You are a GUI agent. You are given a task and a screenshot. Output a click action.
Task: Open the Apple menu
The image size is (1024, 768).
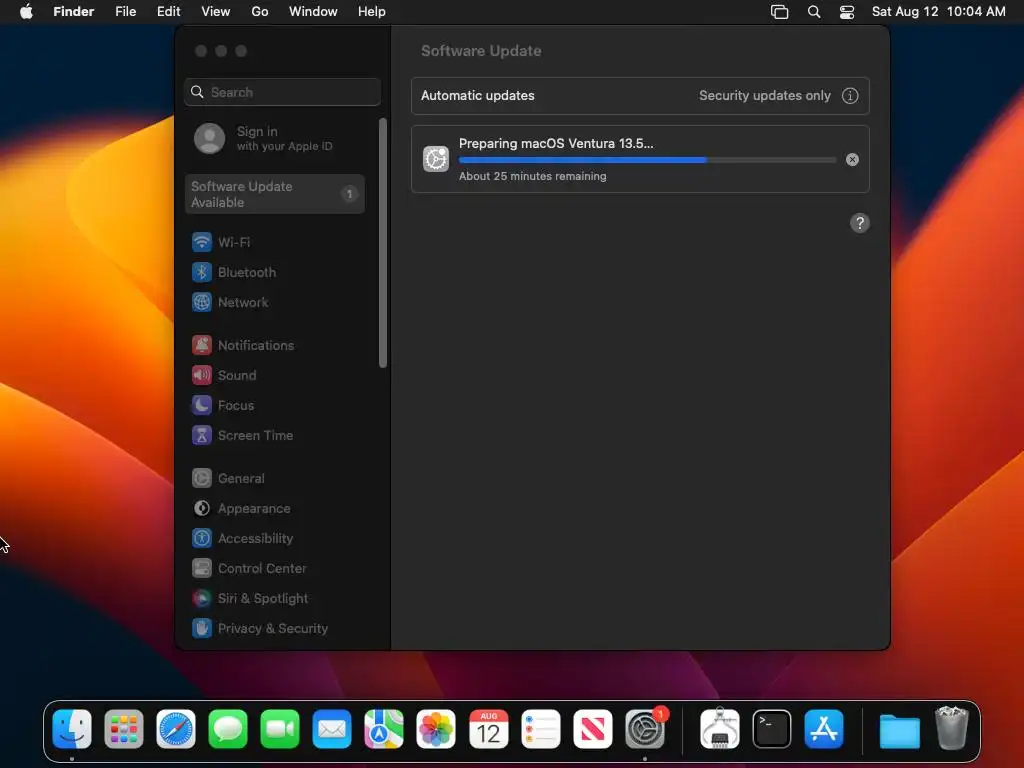pos(26,12)
